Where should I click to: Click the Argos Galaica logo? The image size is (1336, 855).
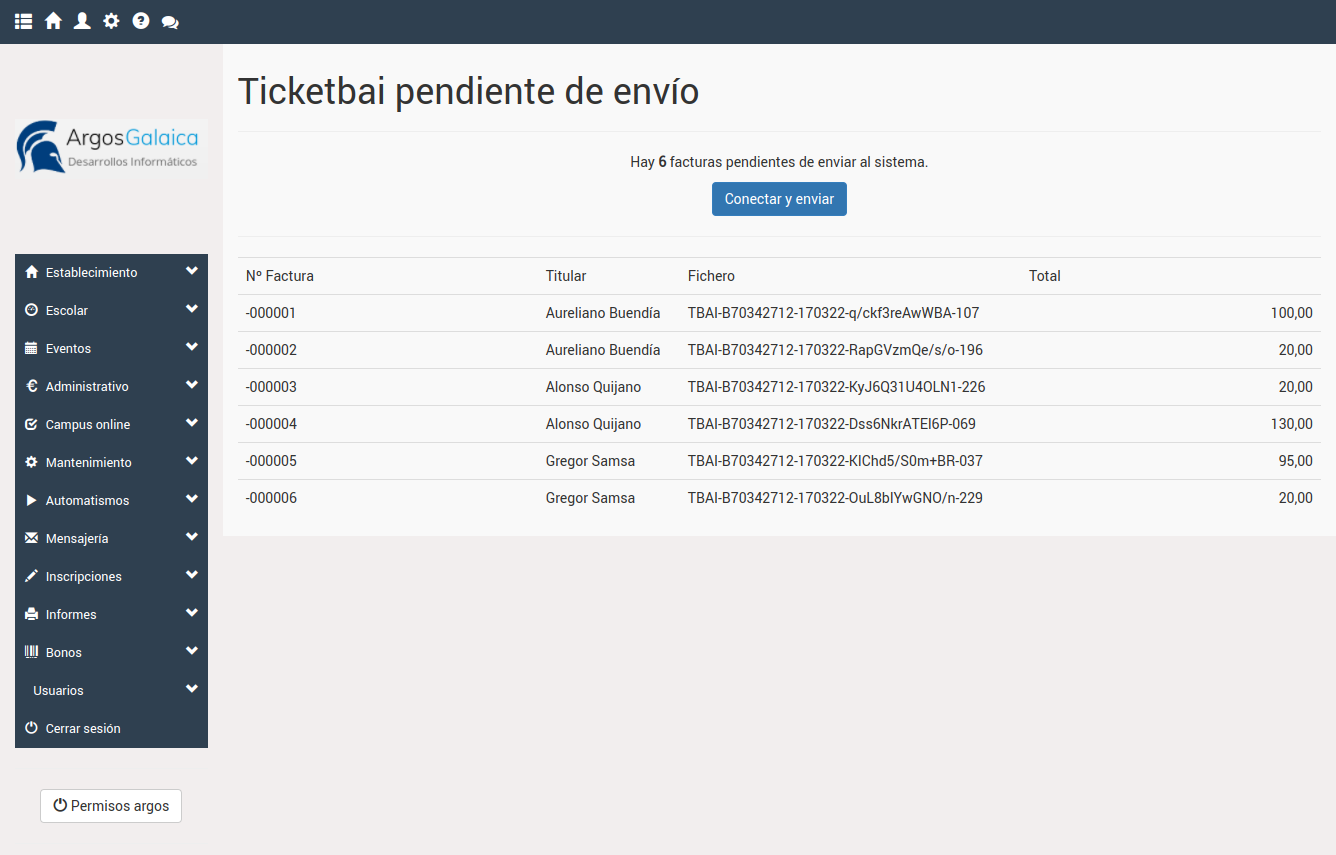(x=111, y=148)
